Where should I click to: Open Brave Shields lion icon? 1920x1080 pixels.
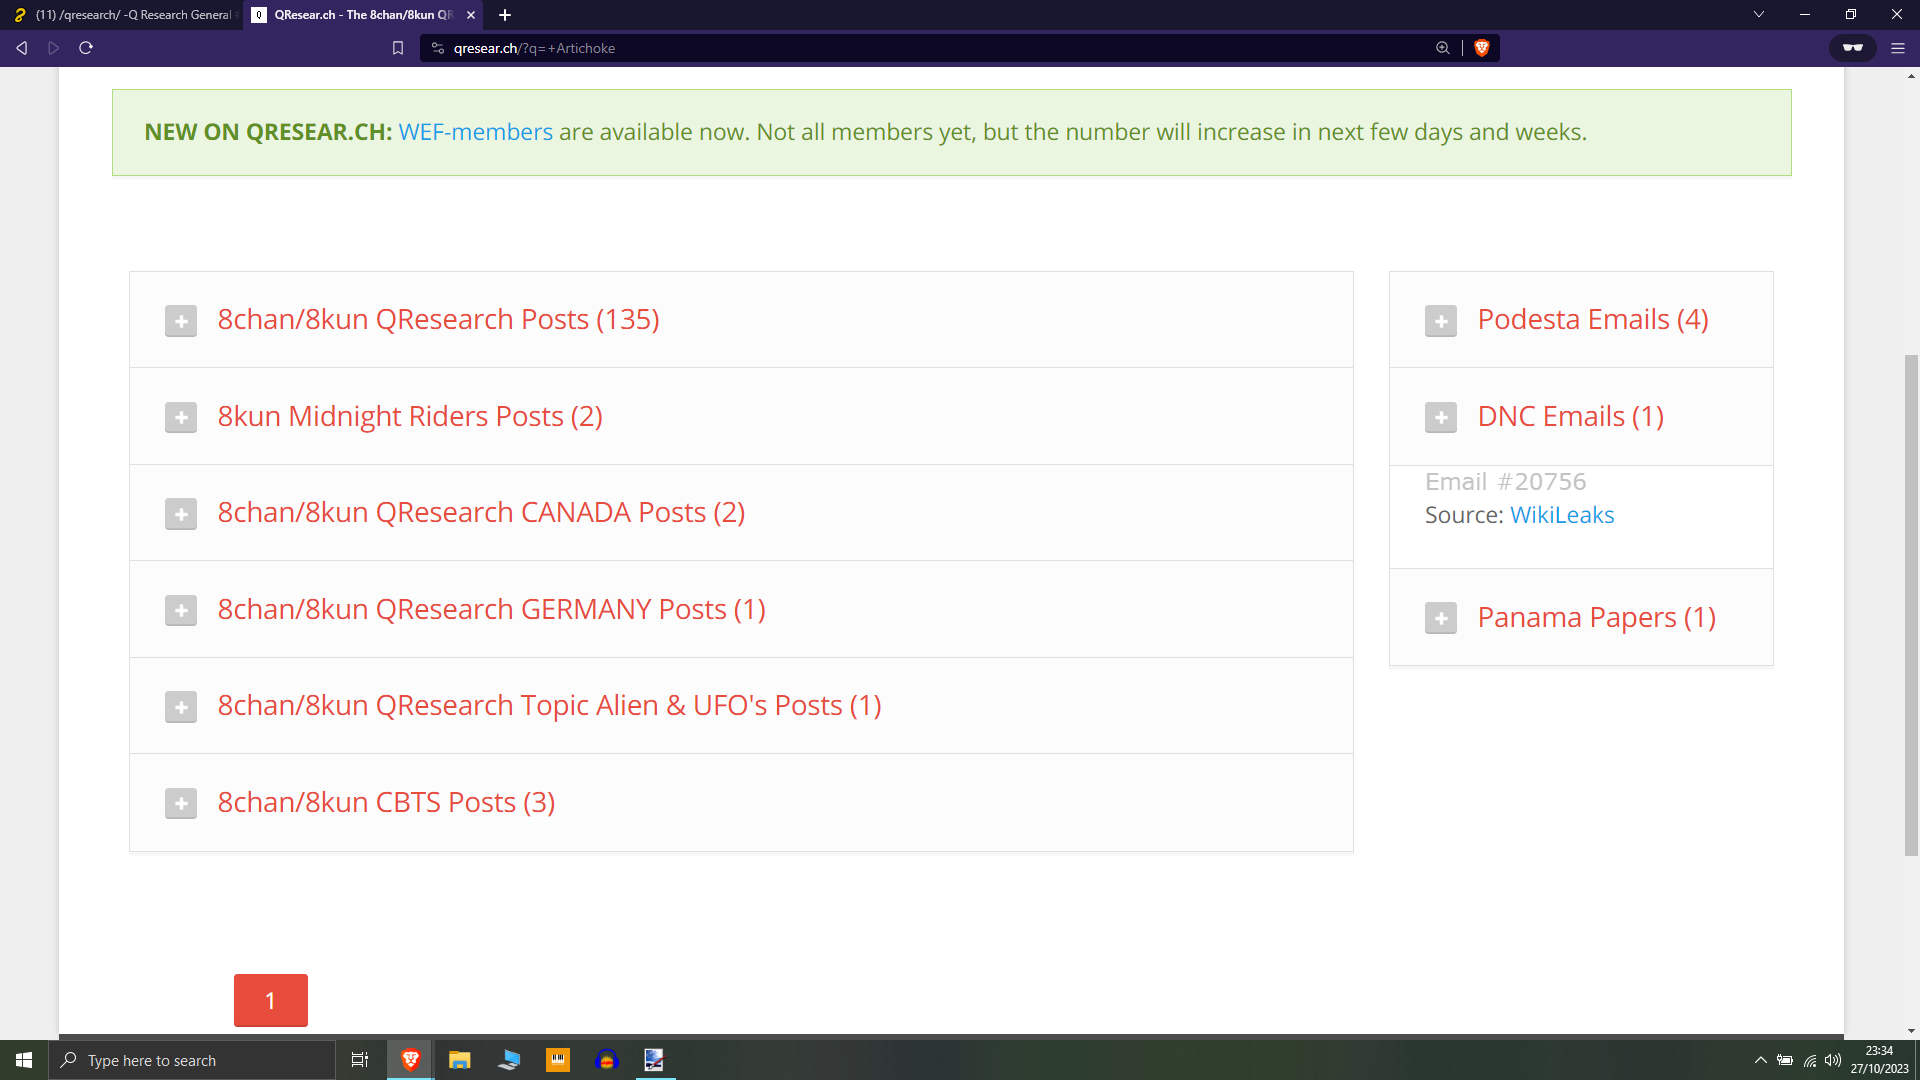(x=1482, y=48)
